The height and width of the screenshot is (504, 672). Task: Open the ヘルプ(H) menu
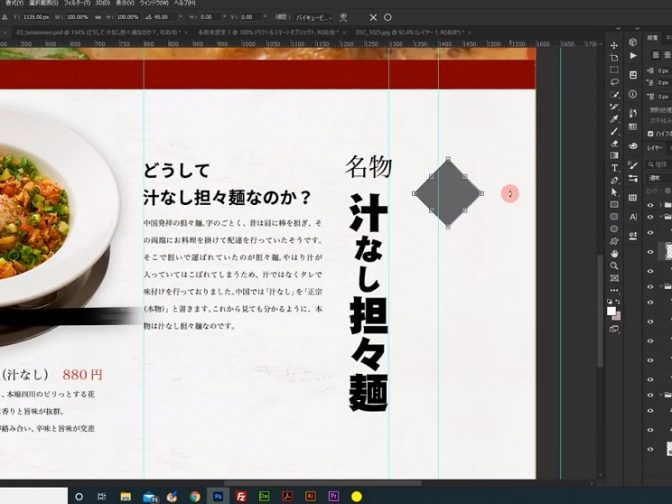pos(185,3)
